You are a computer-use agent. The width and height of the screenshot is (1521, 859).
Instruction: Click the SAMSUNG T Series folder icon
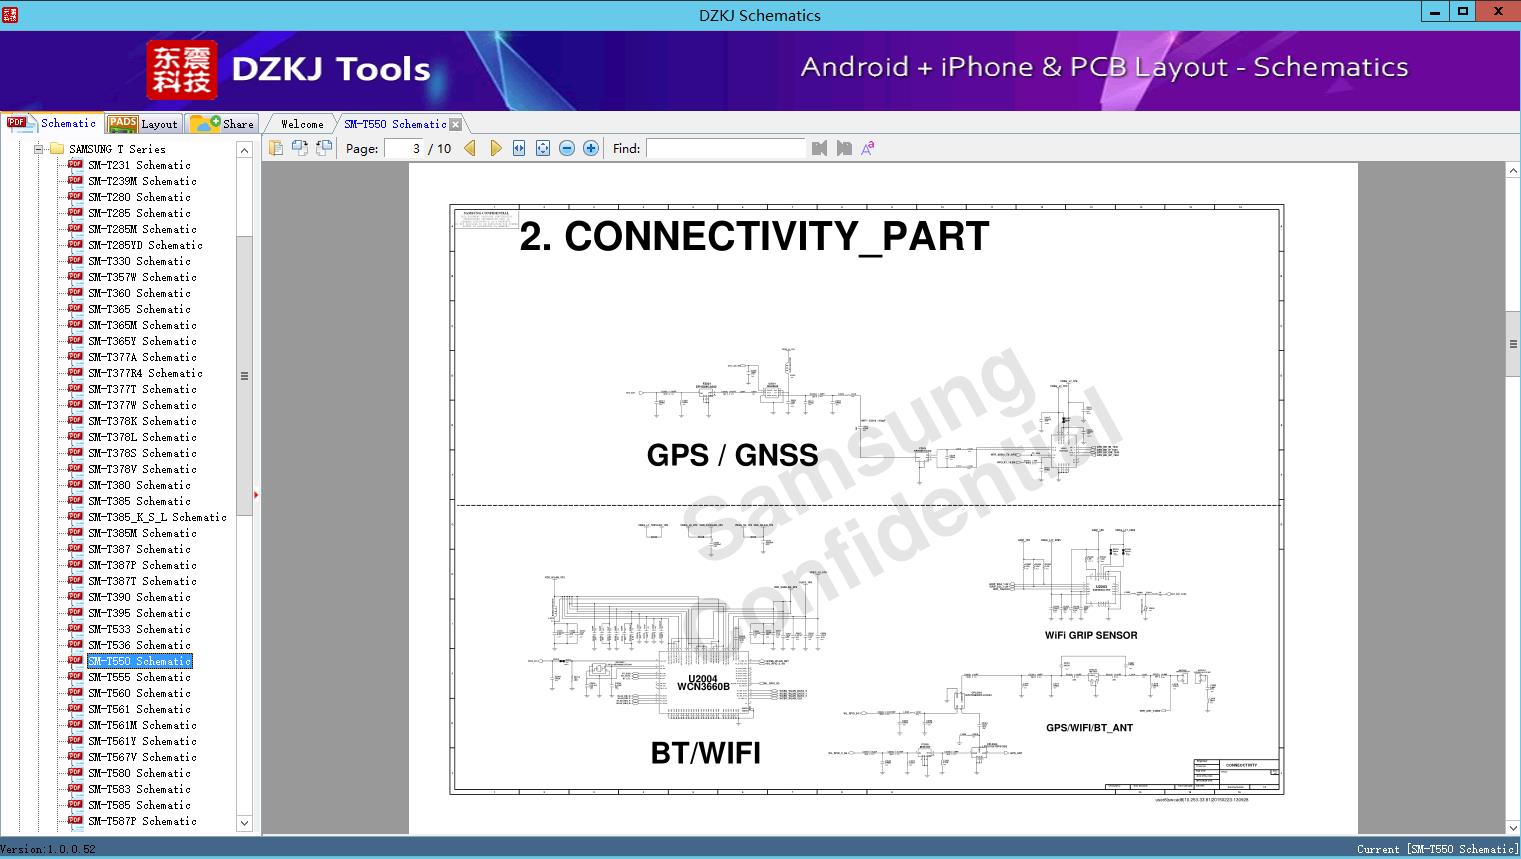point(57,149)
